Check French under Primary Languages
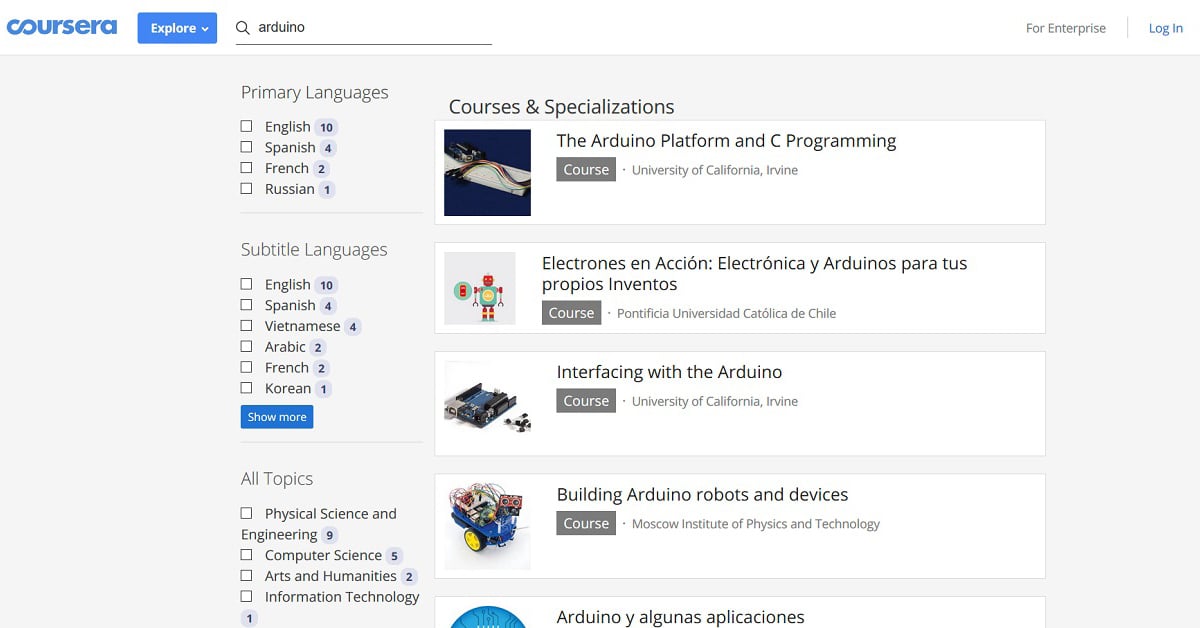Image resolution: width=1200 pixels, height=628 pixels. (x=246, y=168)
